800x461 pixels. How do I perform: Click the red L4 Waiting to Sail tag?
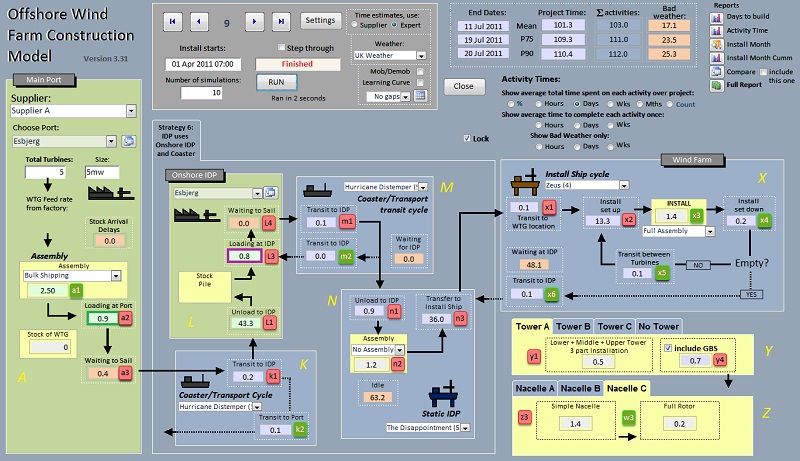click(x=268, y=223)
